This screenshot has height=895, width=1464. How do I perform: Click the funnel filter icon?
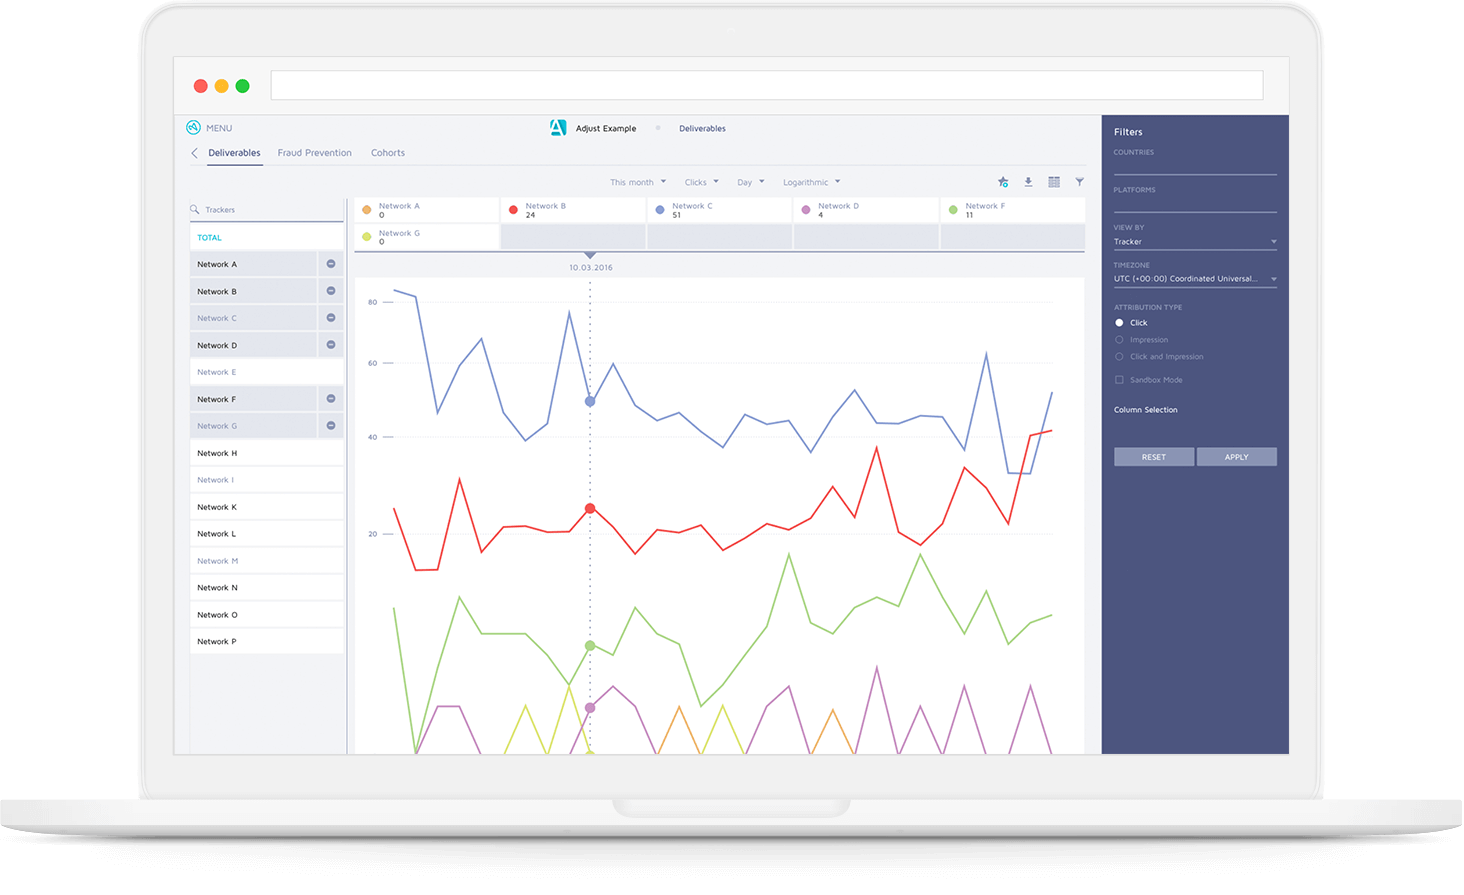(x=1080, y=182)
